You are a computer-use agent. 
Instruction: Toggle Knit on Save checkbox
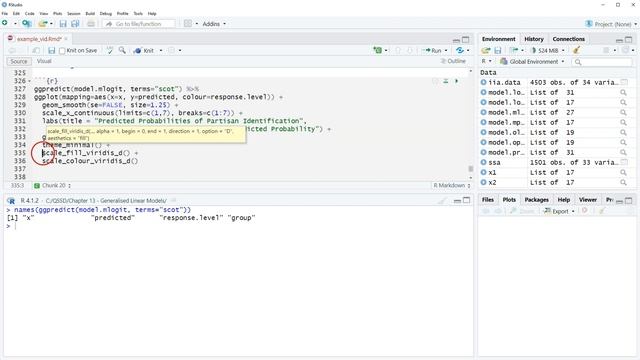pos(62,51)
